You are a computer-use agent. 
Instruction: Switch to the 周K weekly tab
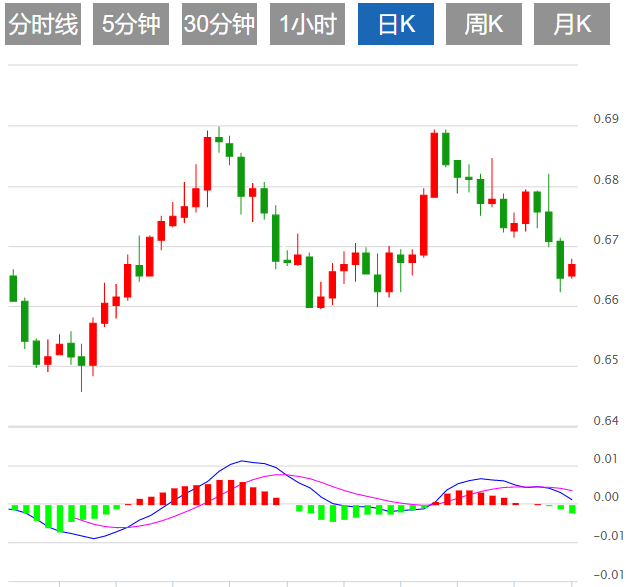tap(484, 24)
